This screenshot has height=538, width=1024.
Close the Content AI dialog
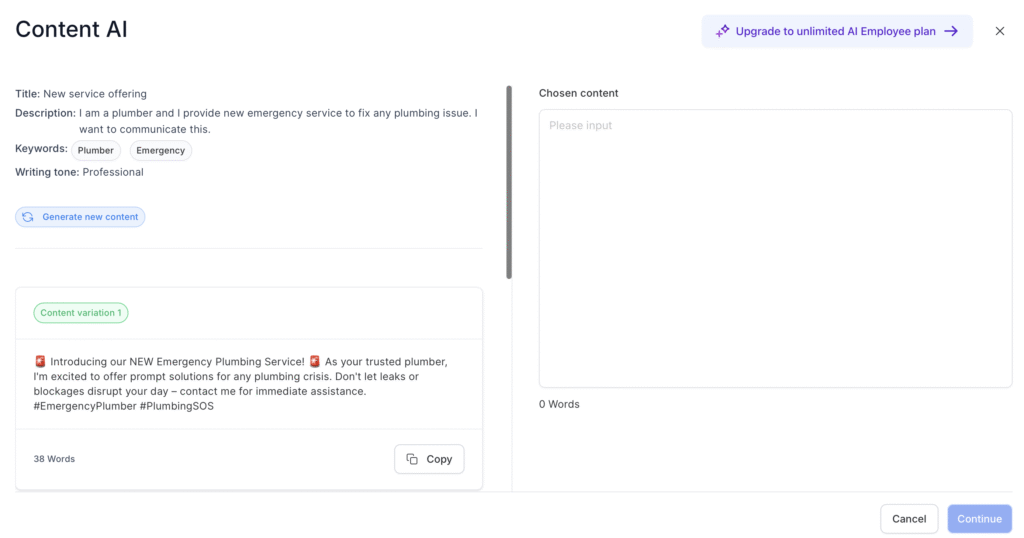(1000, 31)
